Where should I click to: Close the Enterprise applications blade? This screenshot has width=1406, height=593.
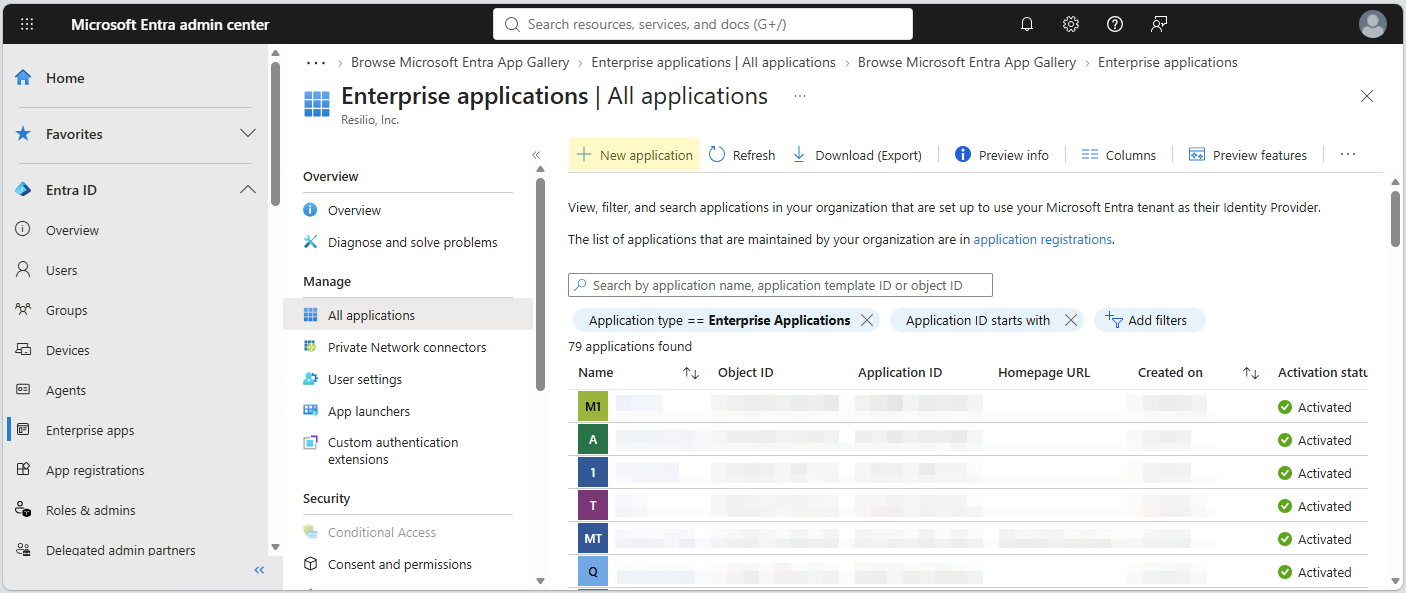pyautogui.click(x=1367, y=96)
